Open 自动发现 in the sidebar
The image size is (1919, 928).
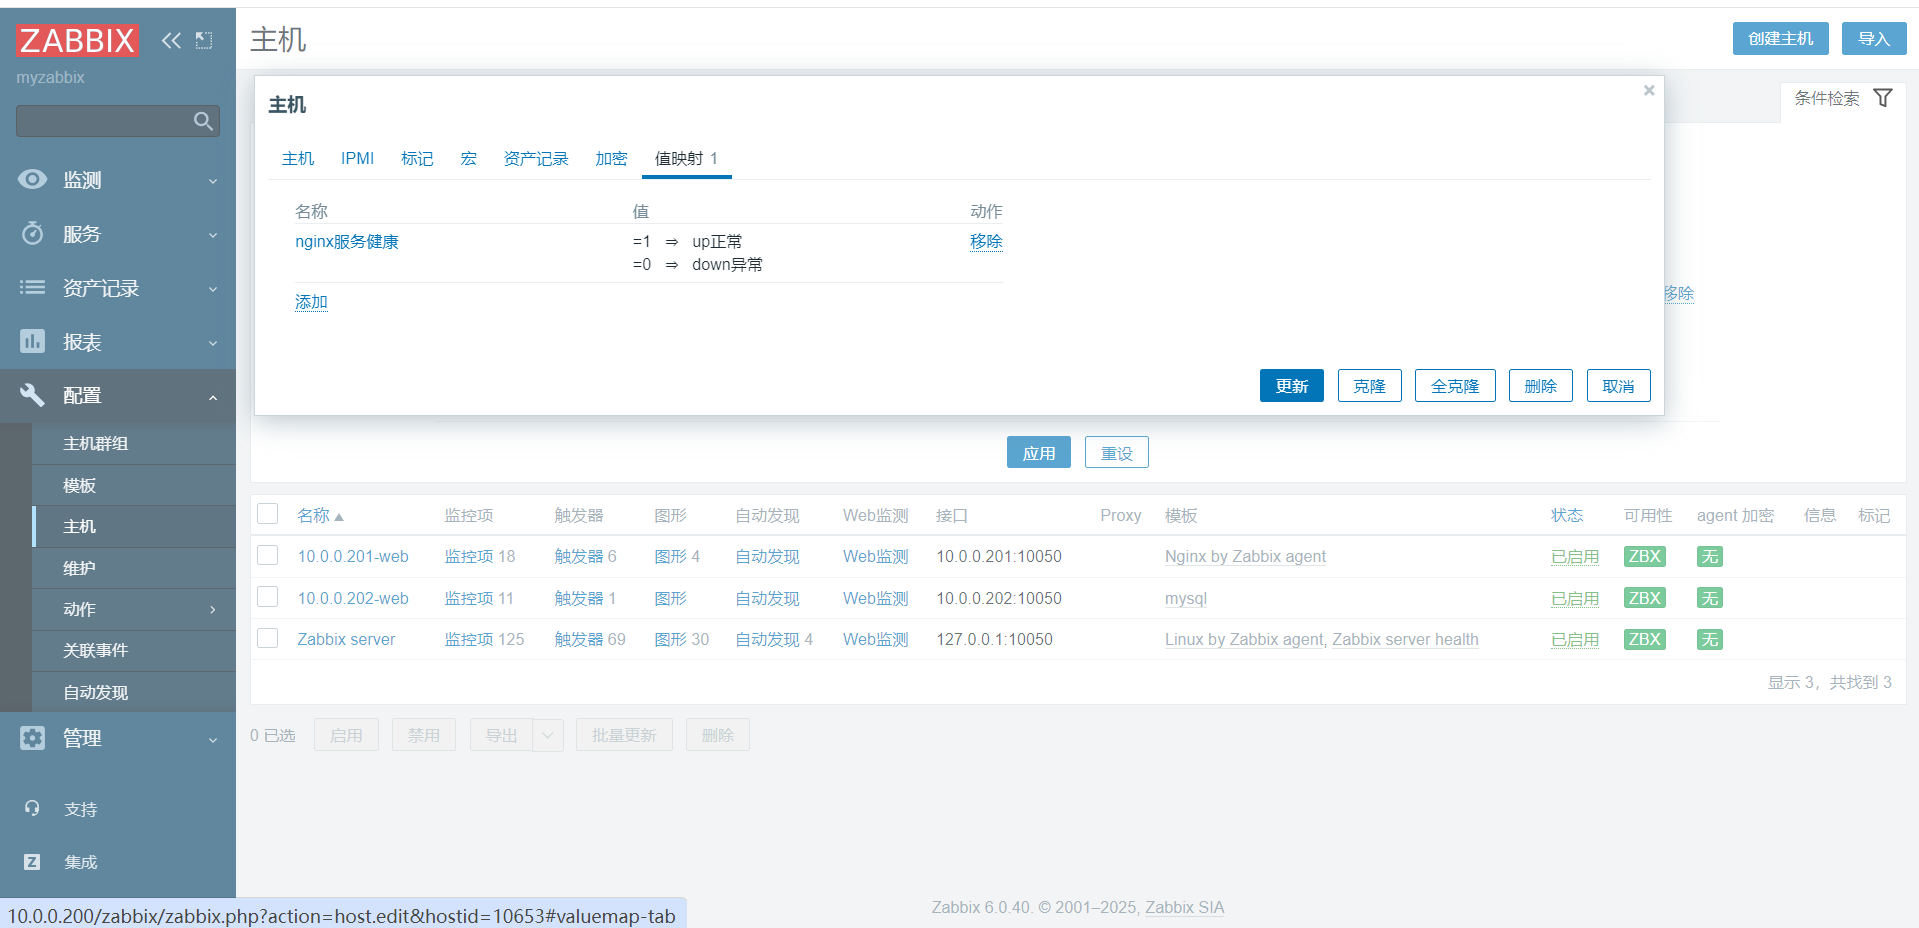click(134, 692)
